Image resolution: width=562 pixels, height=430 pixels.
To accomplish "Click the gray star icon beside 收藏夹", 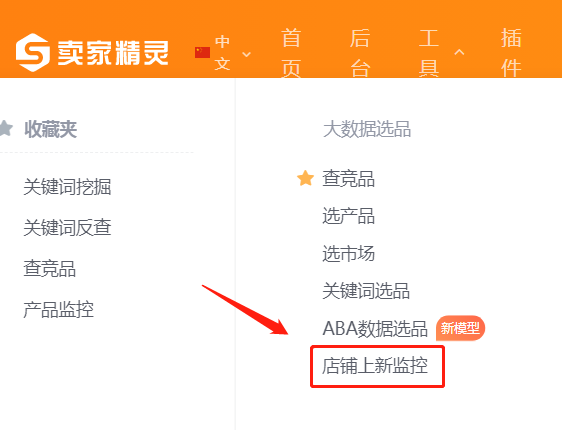I will point(6,128).
